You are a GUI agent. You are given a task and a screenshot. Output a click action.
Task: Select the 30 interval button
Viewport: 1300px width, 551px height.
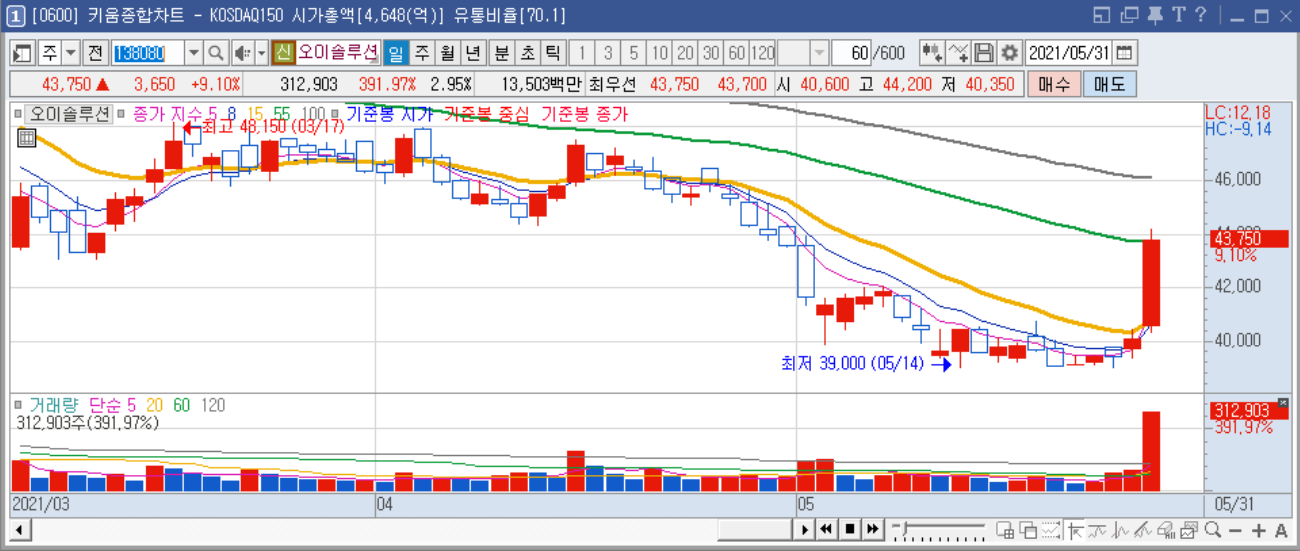click(x=711, y=53)
